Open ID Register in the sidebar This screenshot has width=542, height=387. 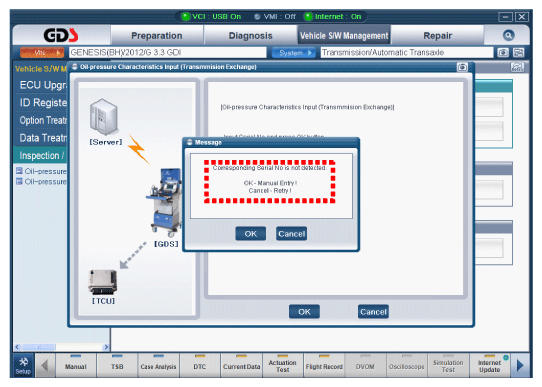pyautogui.click(x=43, y=103)
